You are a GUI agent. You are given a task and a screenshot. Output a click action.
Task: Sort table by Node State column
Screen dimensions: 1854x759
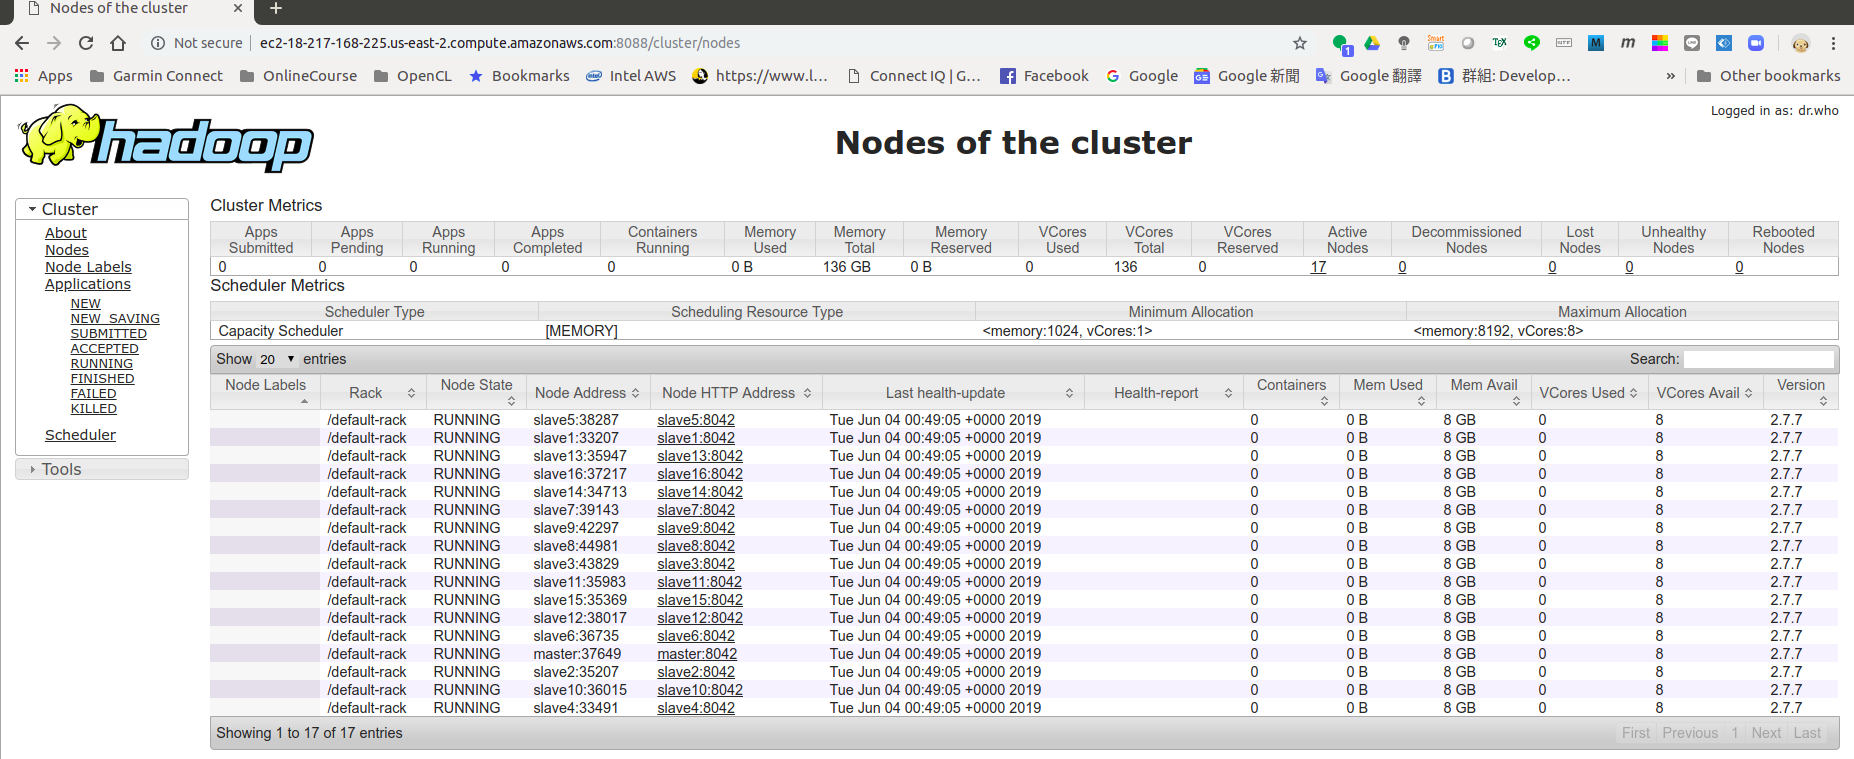coord(477,392)
